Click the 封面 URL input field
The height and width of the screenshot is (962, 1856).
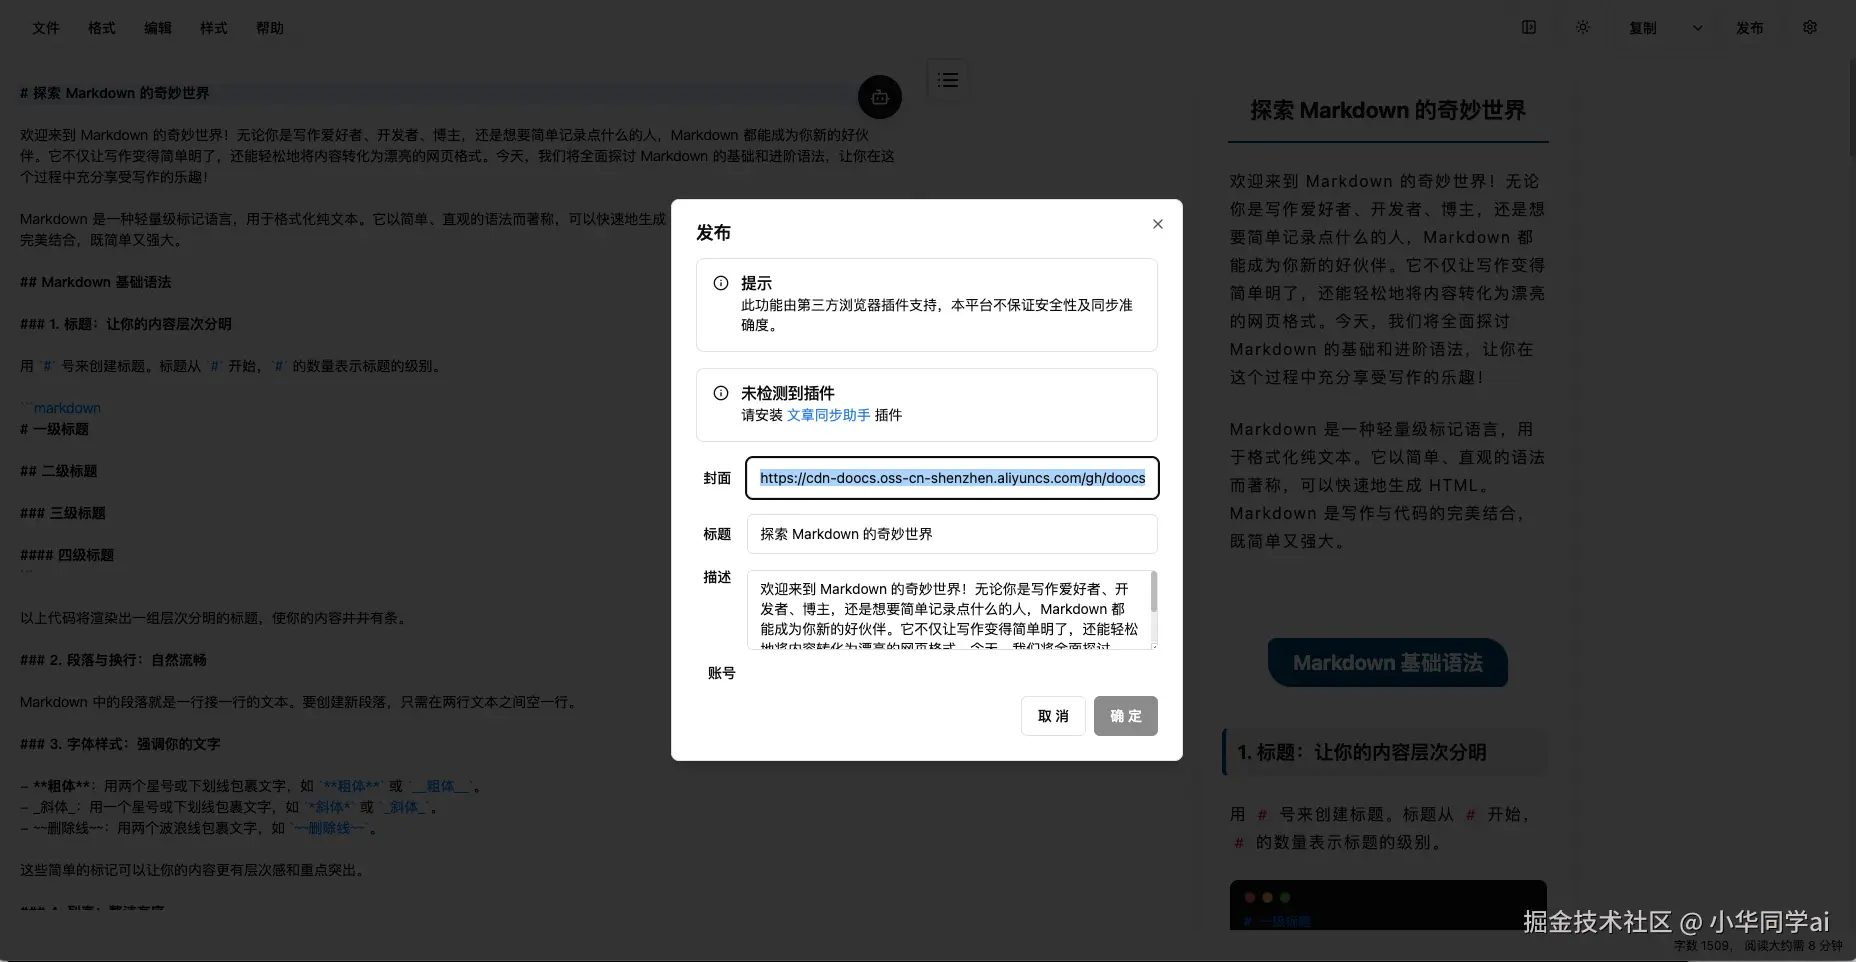pyautogui.click(x=952, y=478)
